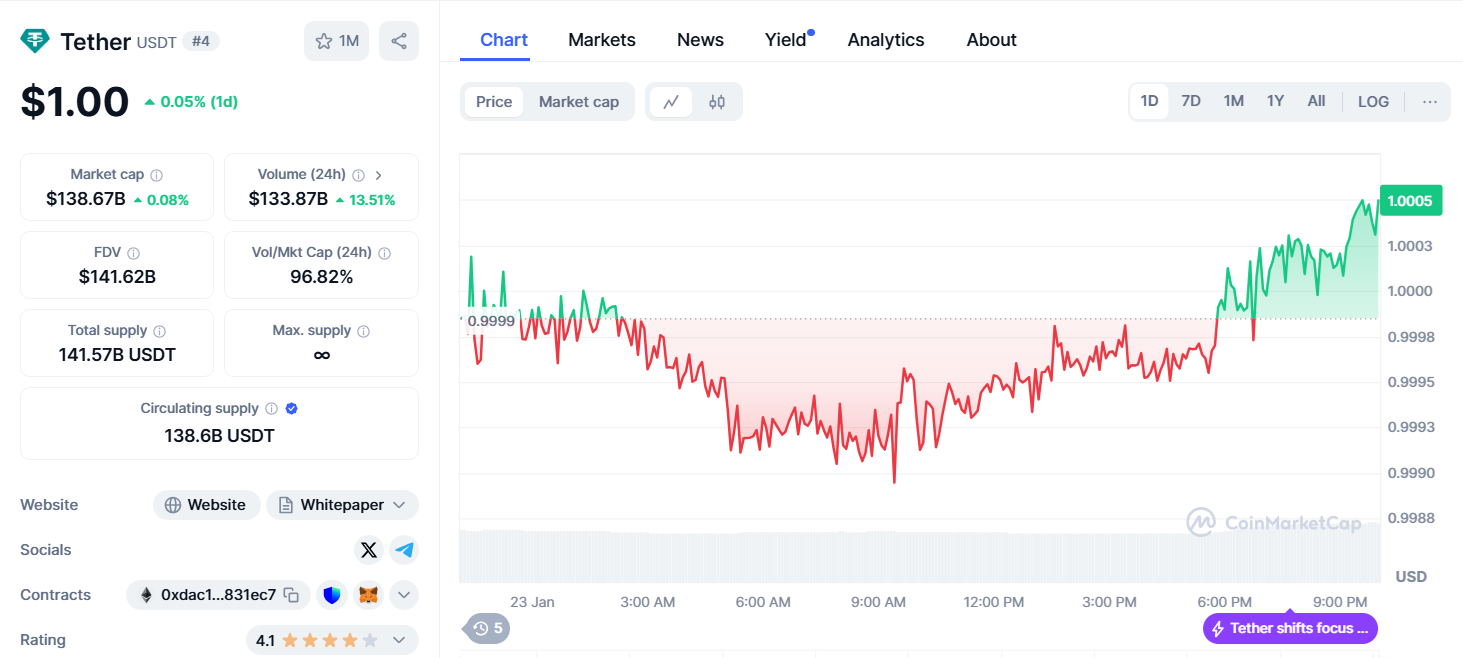Open Volume (24h) details arrow
This screenshot has width=1463, height=658.
click(x=379, y=175)
